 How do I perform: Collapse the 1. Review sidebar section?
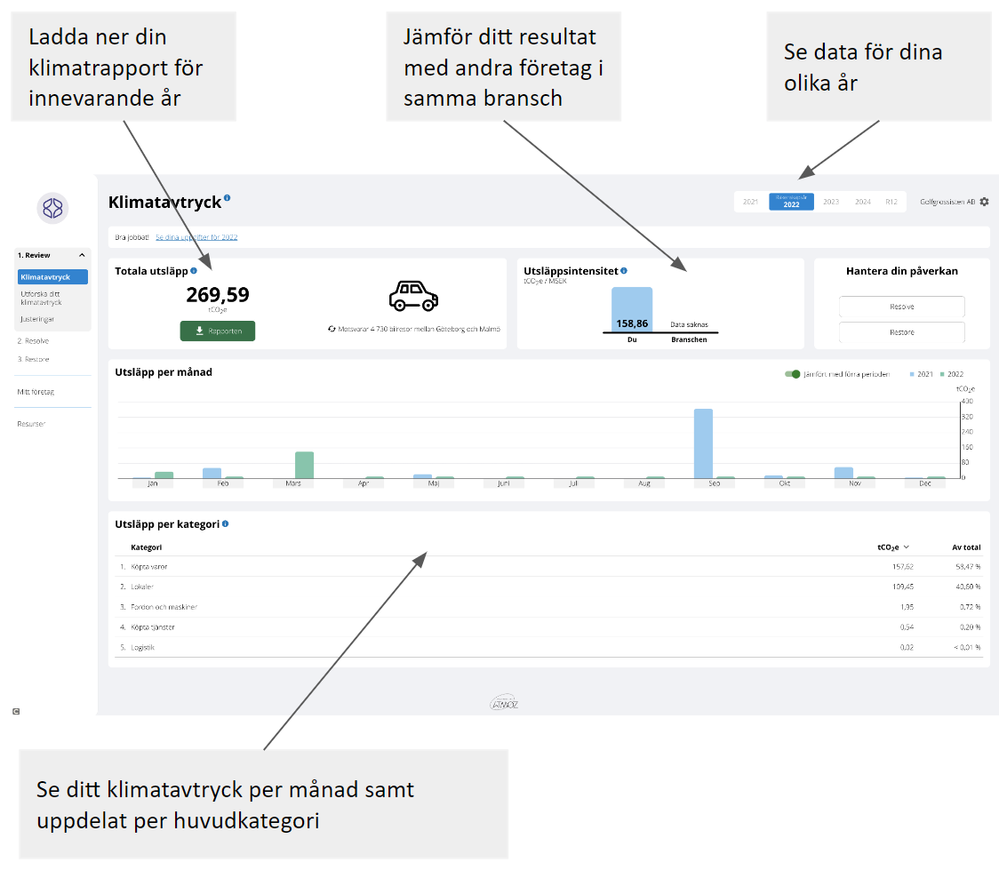click(82, 255)
